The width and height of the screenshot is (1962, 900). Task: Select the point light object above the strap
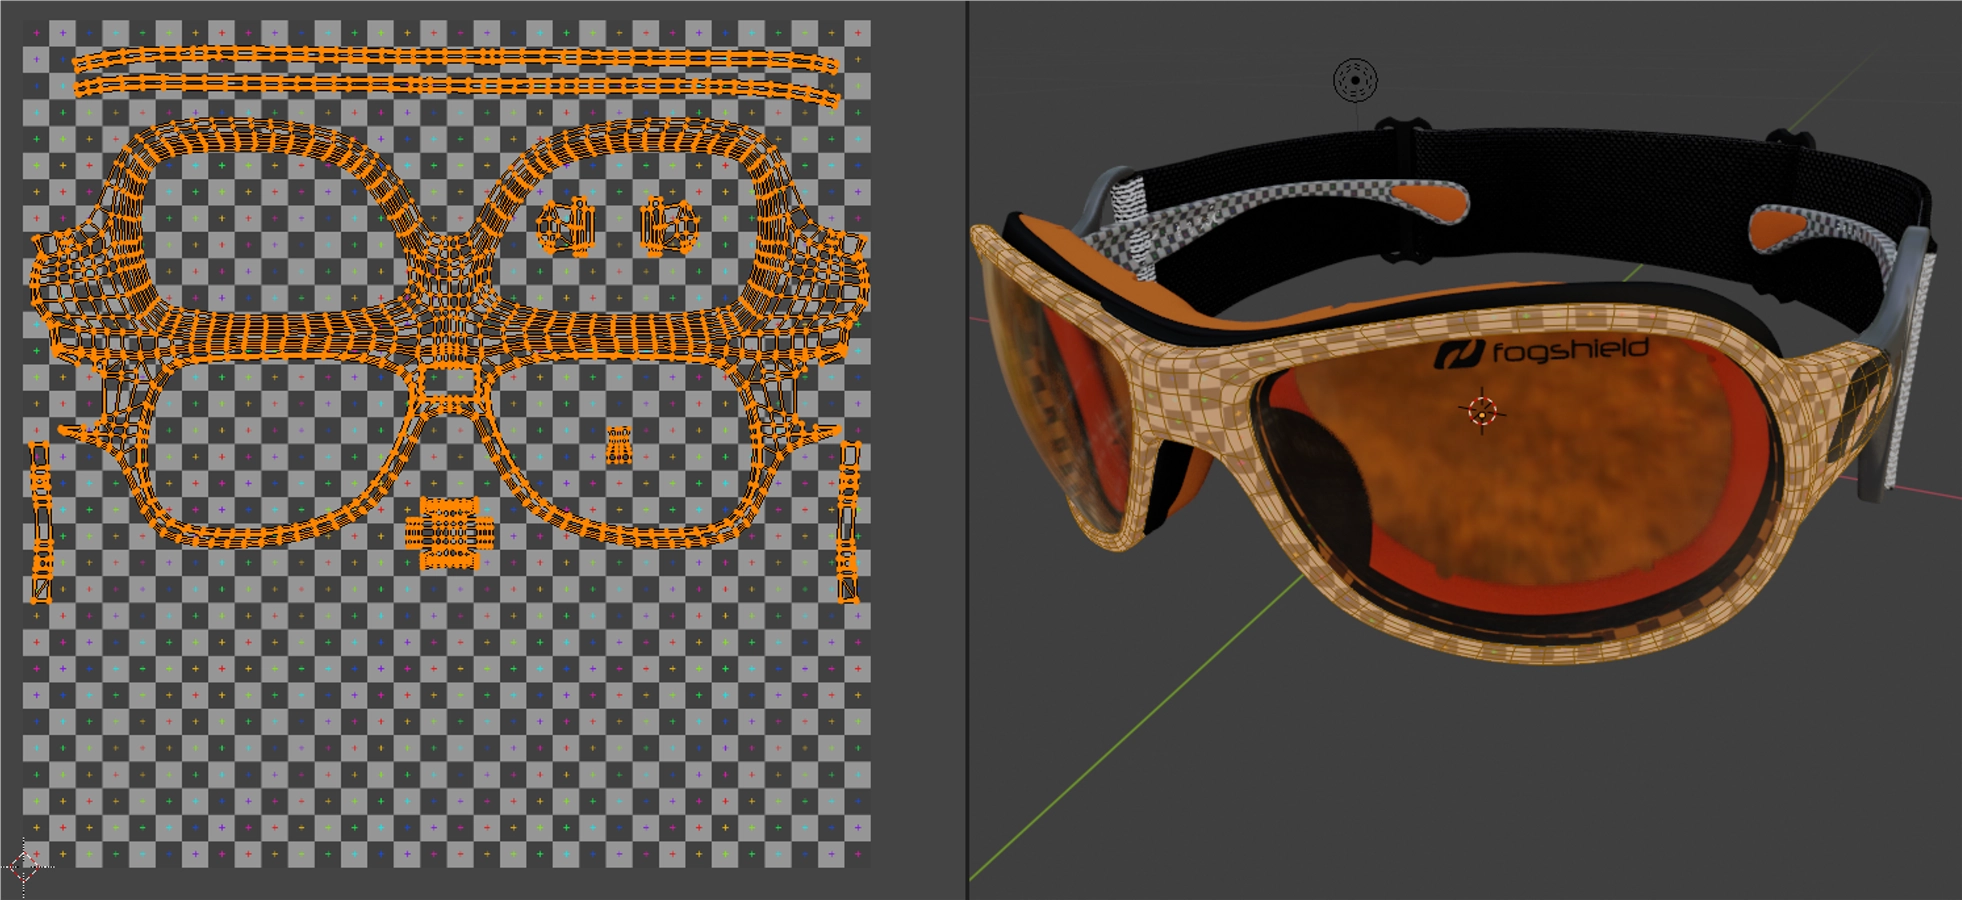click(x=1355, y=80)
